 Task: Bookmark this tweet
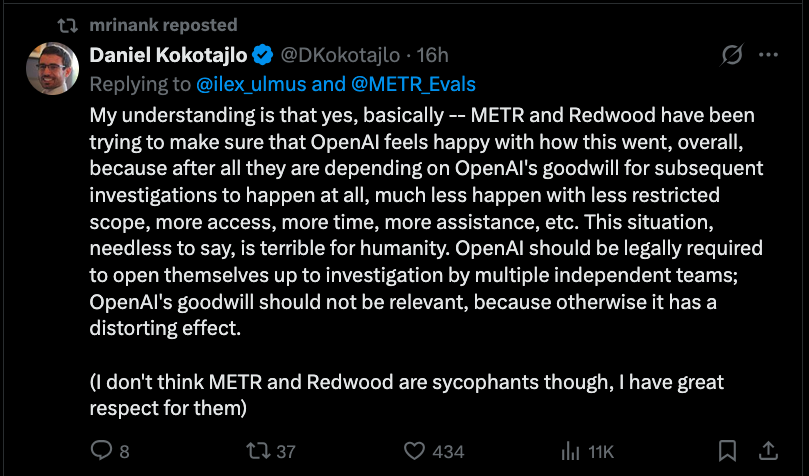point(727,451)
